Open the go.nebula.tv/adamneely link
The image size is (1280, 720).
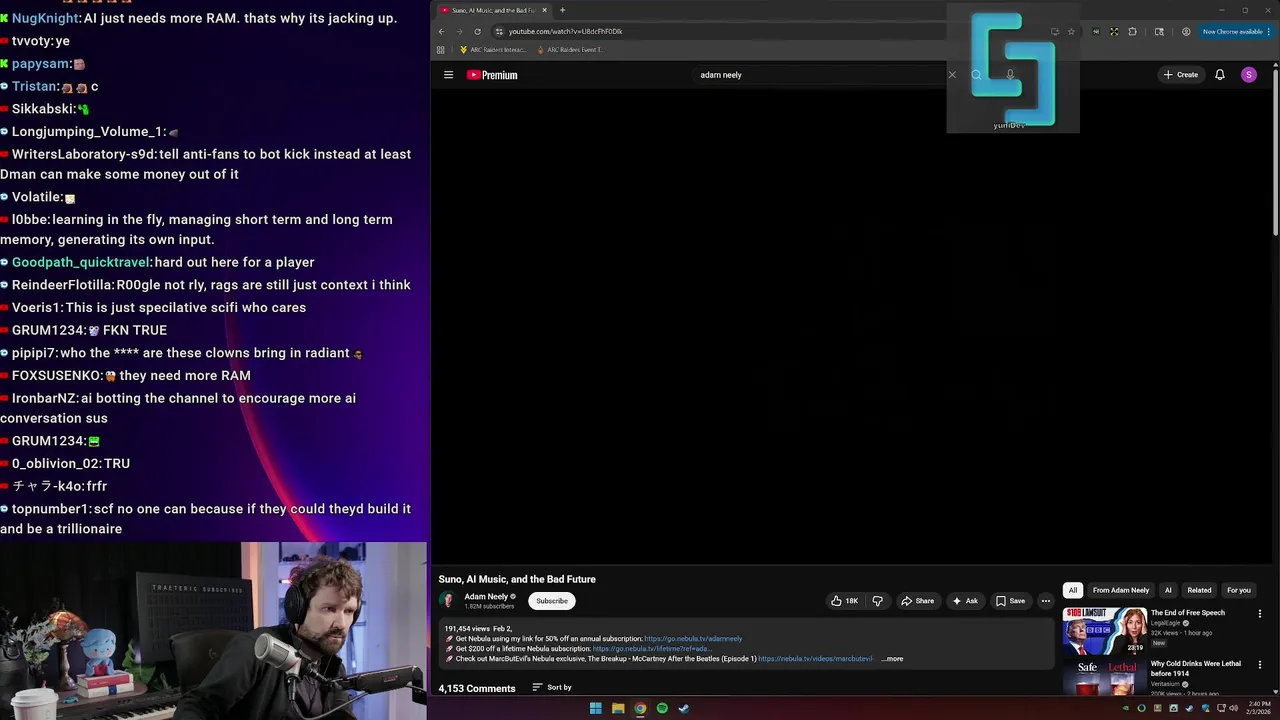click(x=693, y=638)
